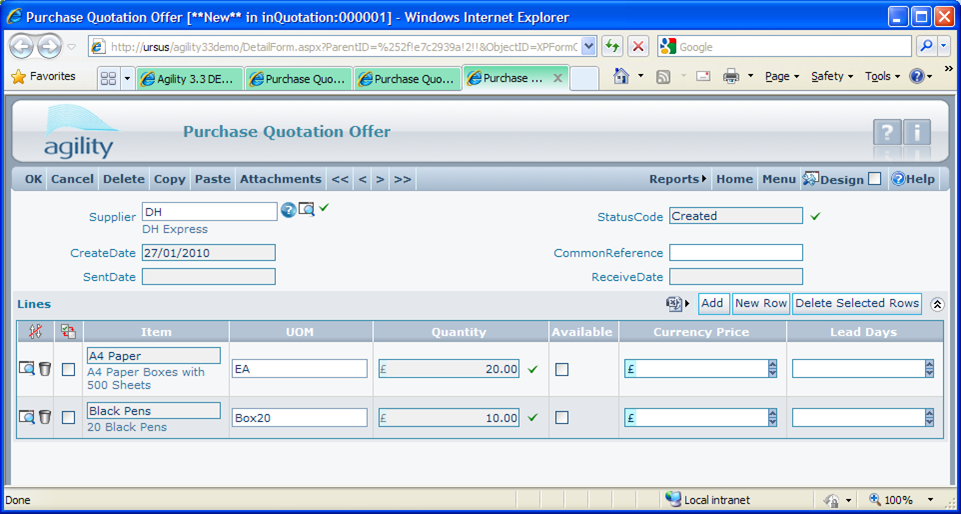The width and height of the screenshot is (961, 514).
Task: Click Attachments in the form toolbar
Action: pyautogui.click(x=280, y=179)
